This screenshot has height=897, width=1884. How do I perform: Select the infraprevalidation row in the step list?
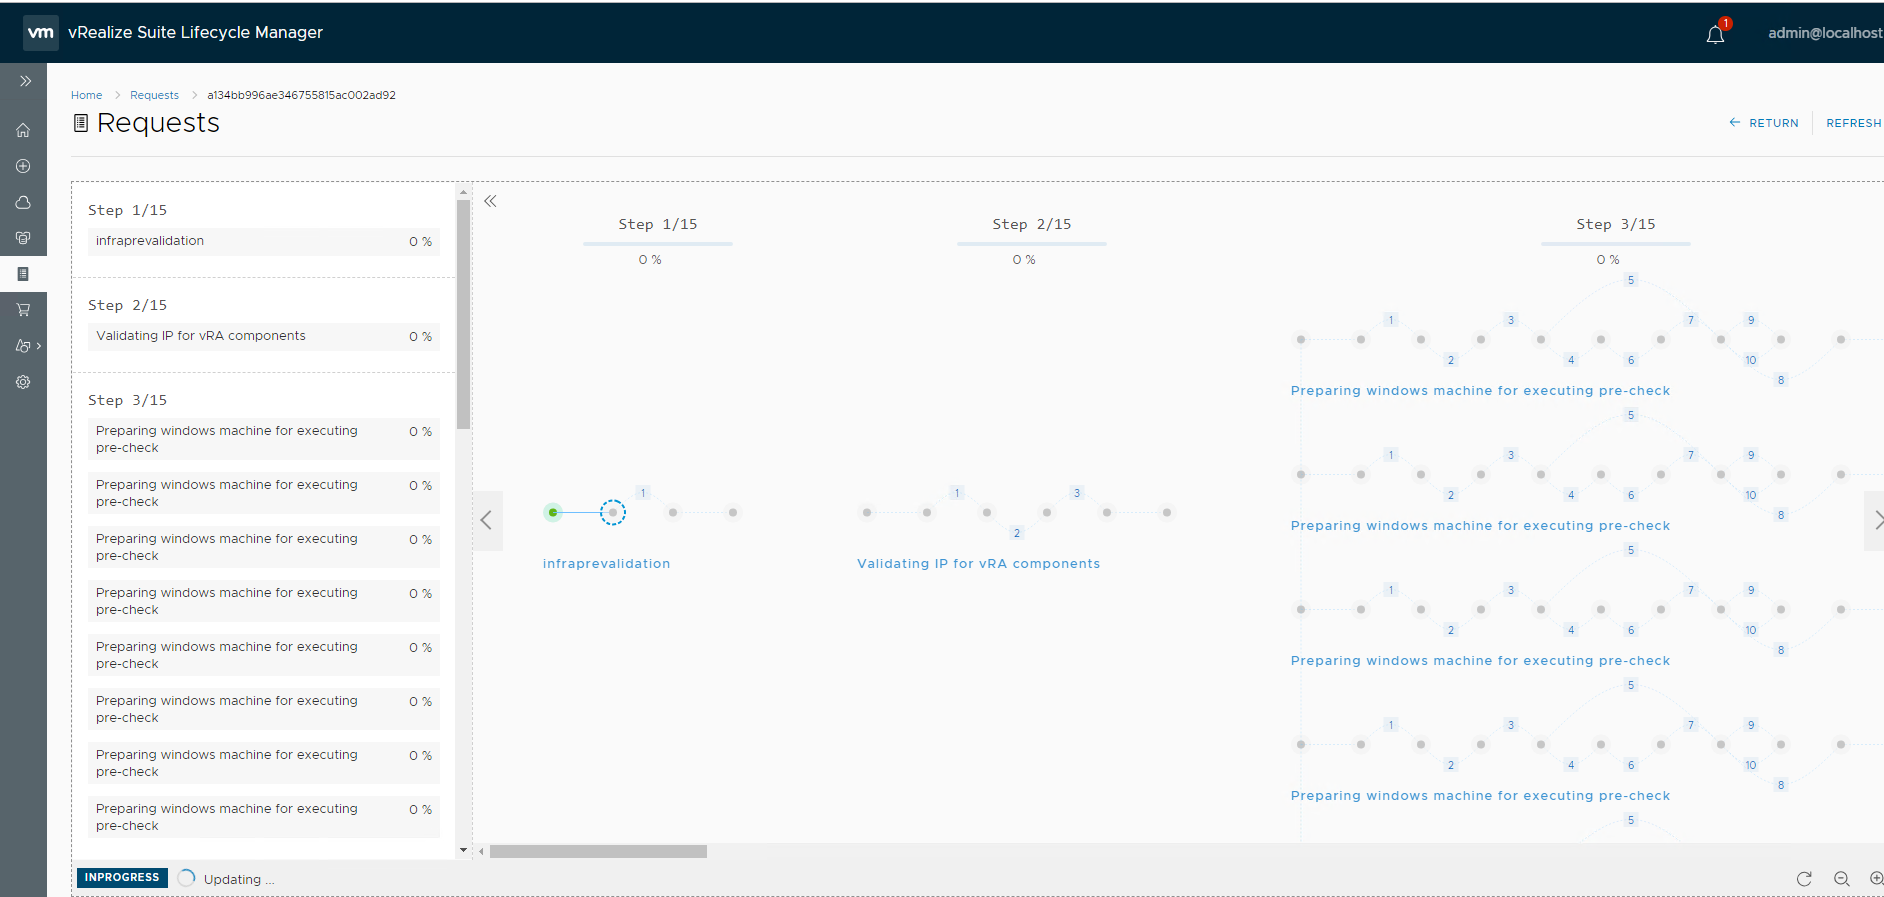pyautogui.click(x=264, y=241)
